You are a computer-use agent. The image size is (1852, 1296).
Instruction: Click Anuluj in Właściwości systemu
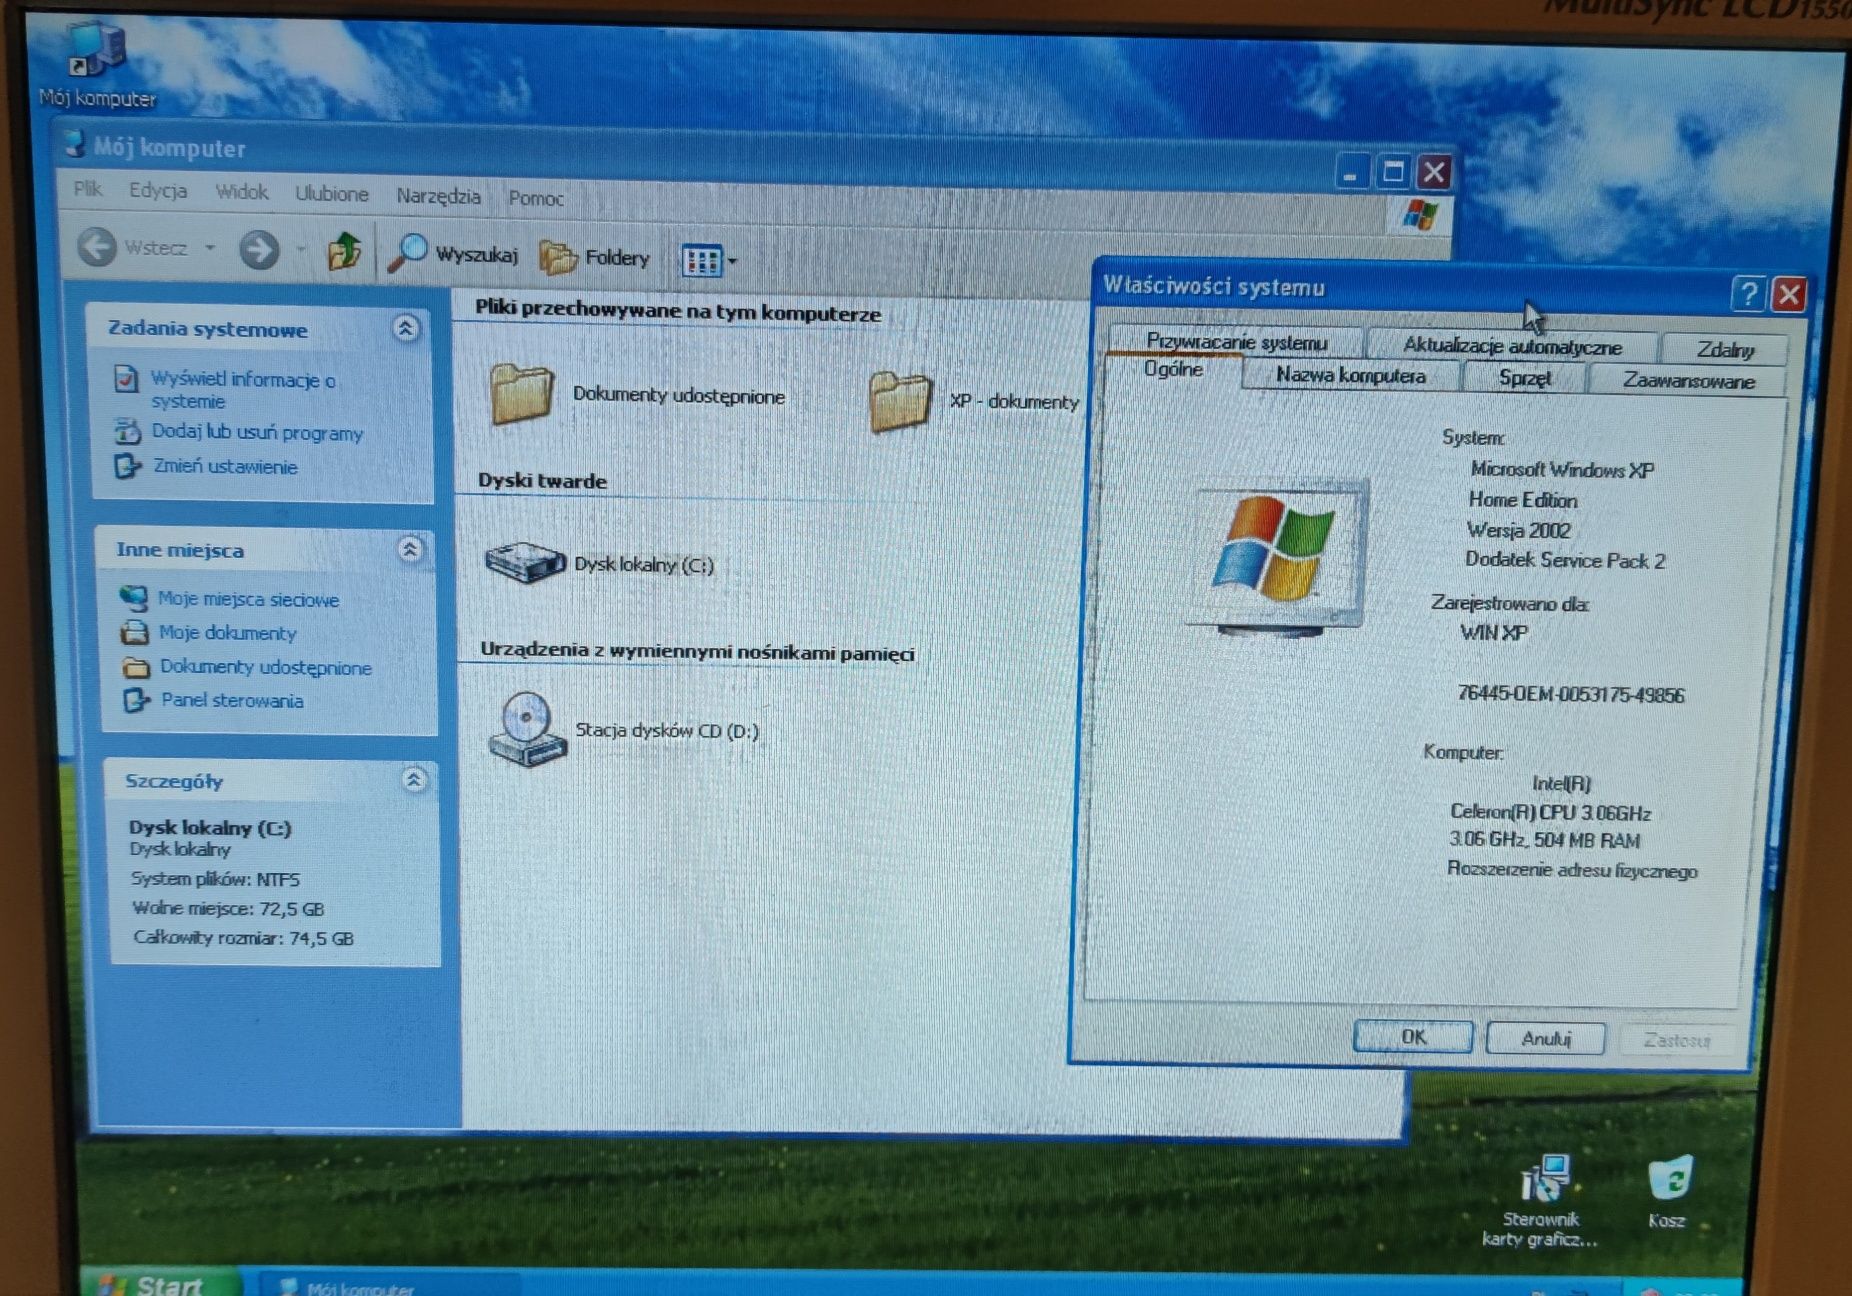tap(1545, 1039)
